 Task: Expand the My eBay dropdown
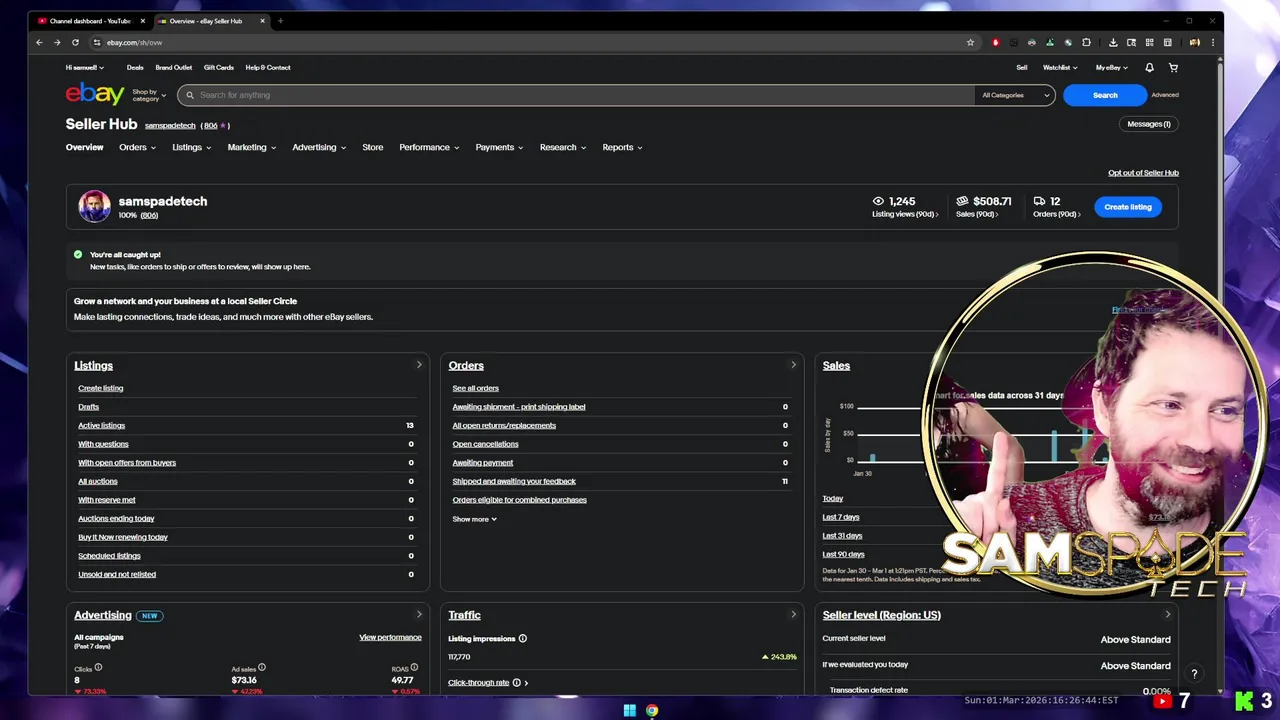tap(1112, 67)
